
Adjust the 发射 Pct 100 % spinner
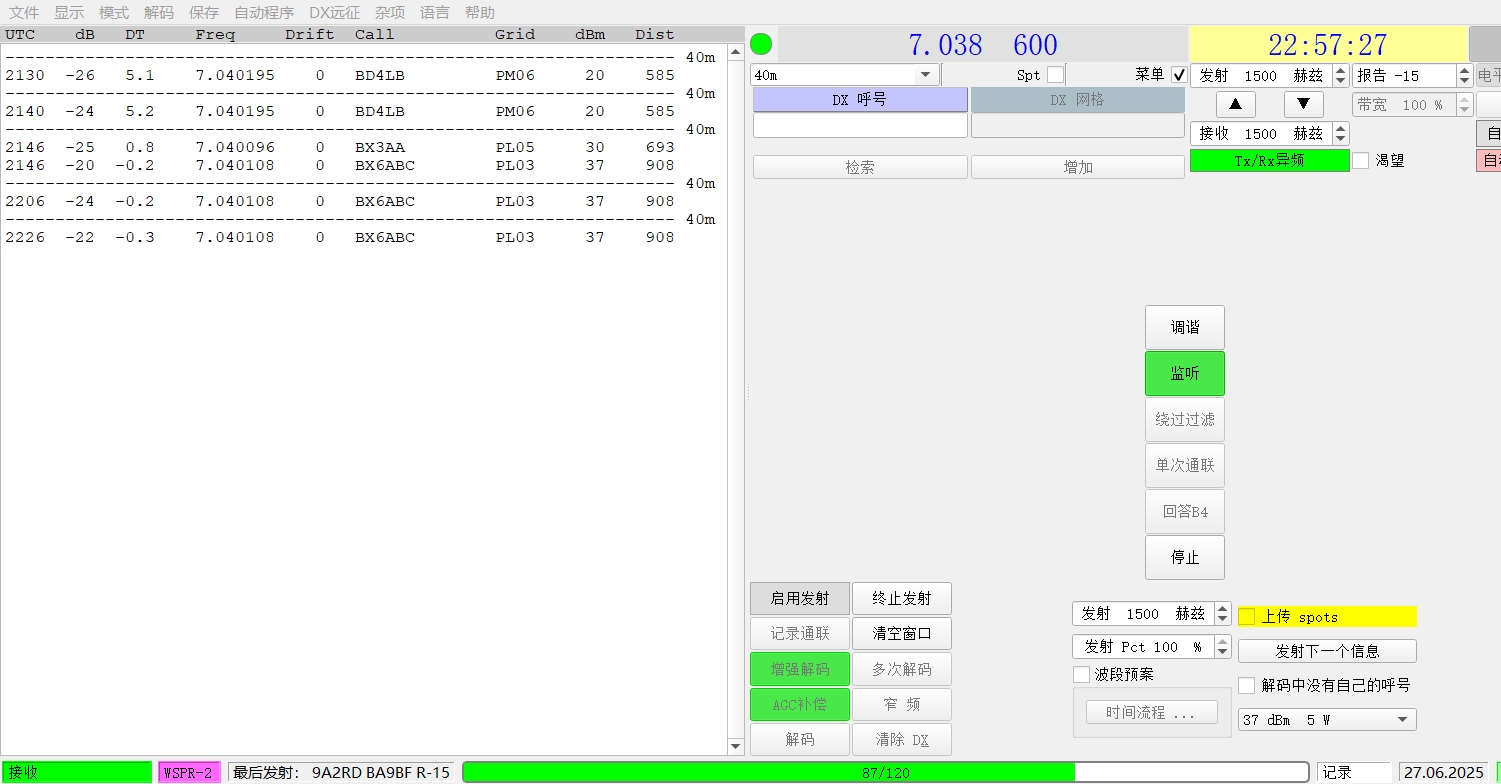[1151, 647]
